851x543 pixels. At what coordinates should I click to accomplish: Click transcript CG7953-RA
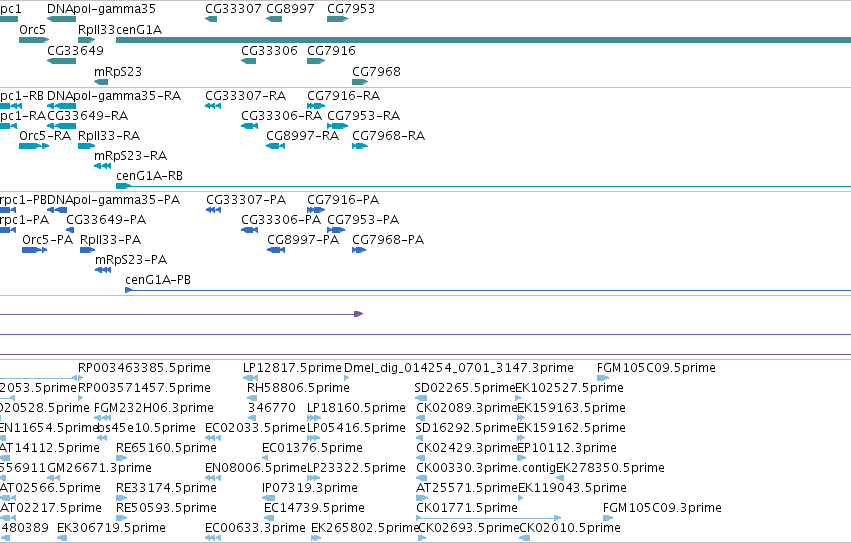pos(364,116)
